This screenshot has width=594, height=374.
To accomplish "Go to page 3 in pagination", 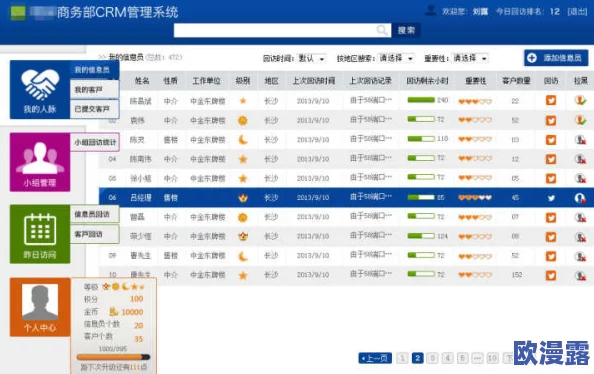I will click(432, 358).
